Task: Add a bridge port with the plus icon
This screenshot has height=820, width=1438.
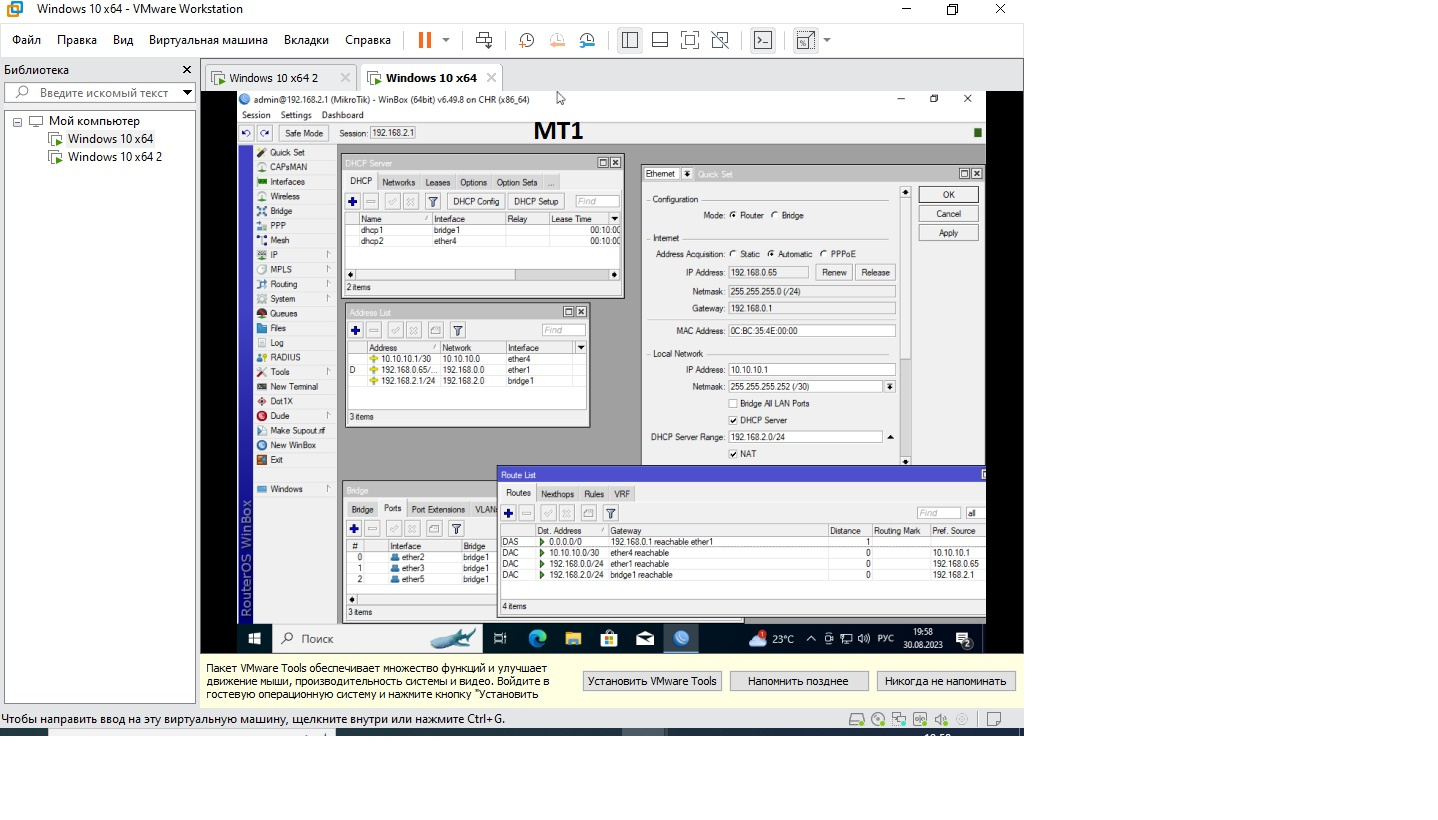Action: pyautogui.click(x=353, y=528)
